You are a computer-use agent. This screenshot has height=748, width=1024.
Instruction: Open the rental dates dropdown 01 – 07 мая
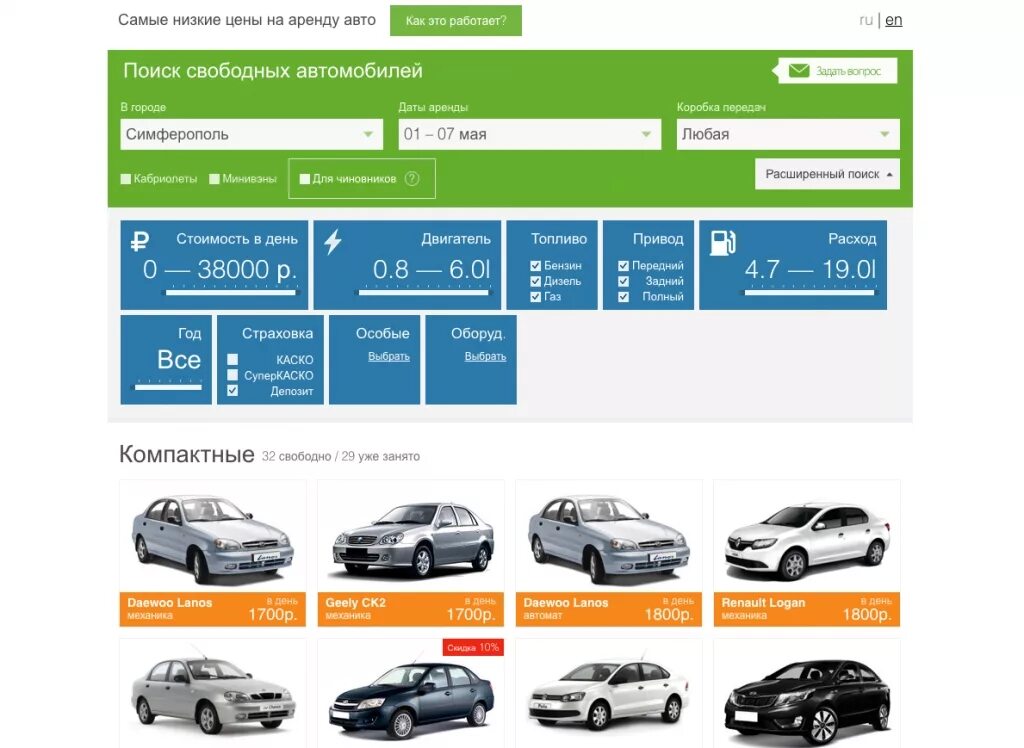[530, 135]
